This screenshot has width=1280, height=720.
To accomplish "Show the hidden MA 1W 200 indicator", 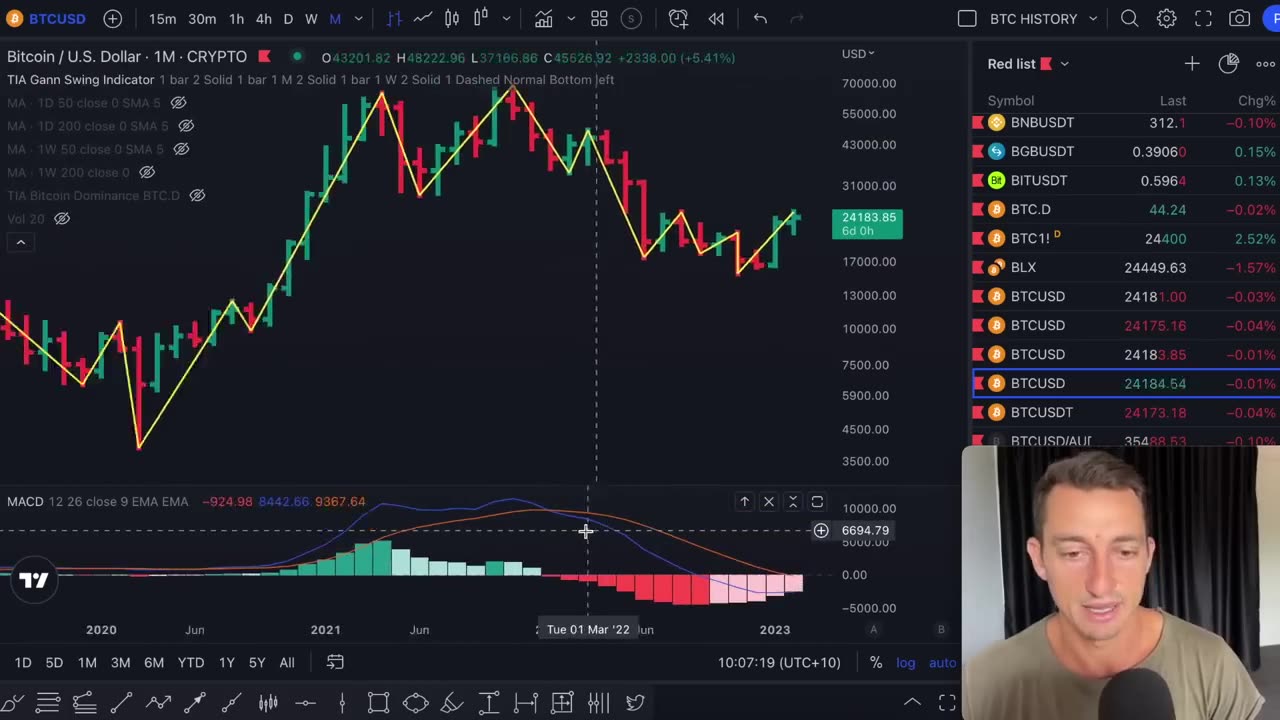I will (146, 172).
